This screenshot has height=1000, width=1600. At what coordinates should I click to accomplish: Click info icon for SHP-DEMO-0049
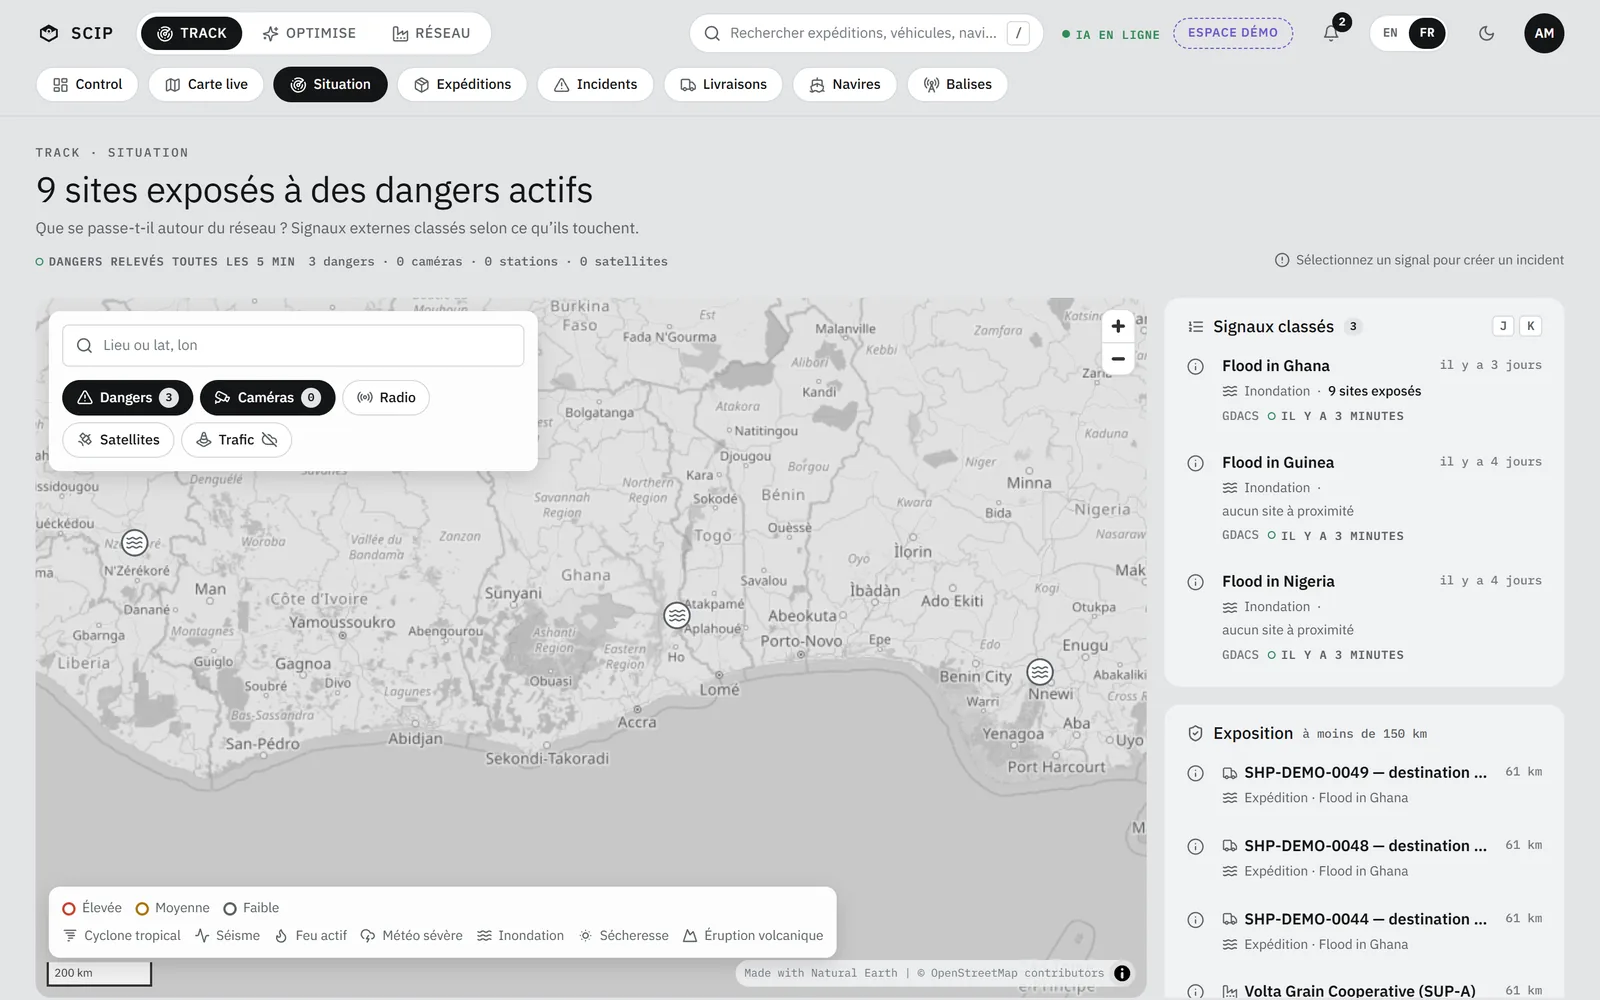tap(1195, 773)
